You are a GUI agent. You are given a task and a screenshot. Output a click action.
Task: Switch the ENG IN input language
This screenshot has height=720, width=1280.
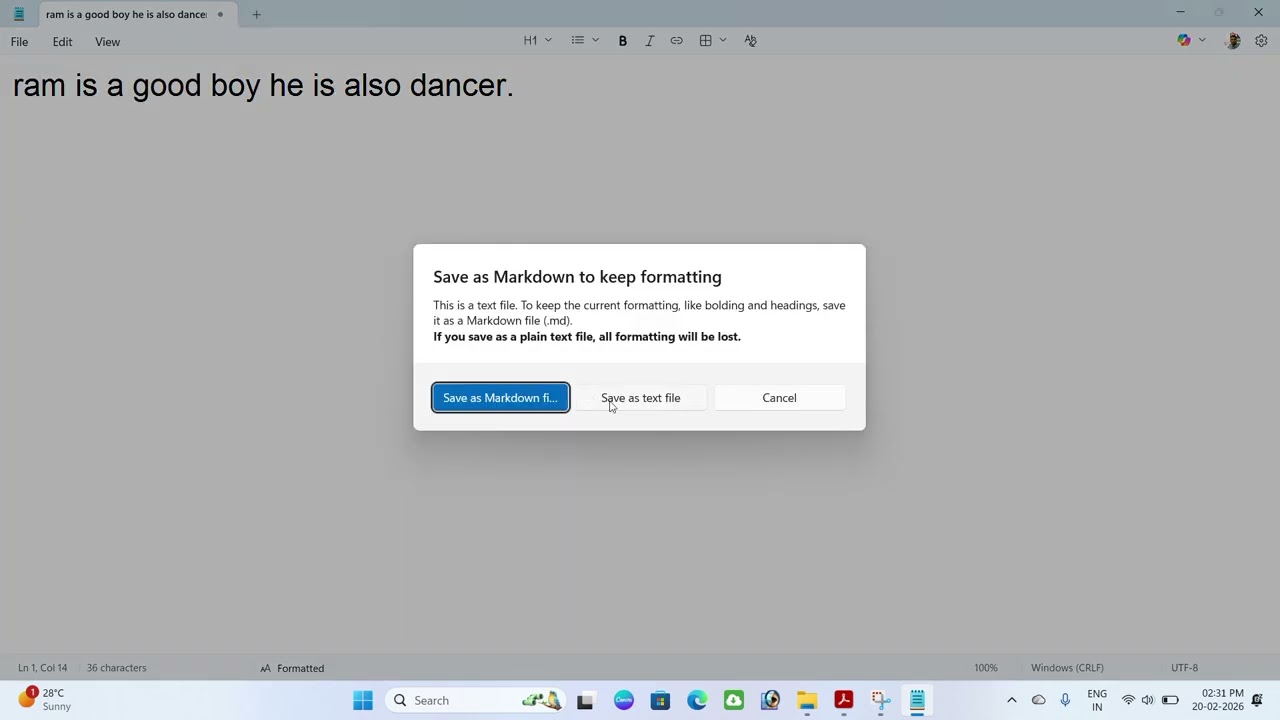click(x=1097, y=700)
